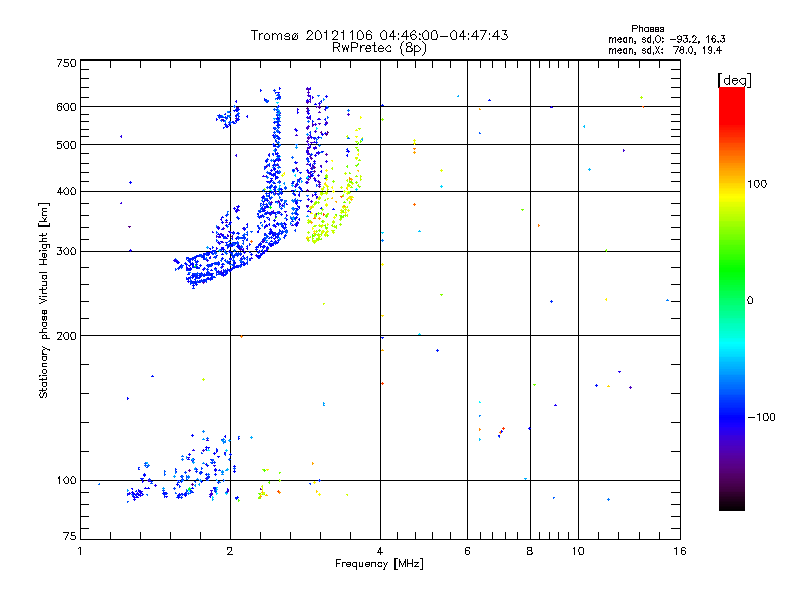This screenshot has height=600, width=800.
Task: Select the 'RwPretec (8p)' subtitle text
Action: (379, 48)
